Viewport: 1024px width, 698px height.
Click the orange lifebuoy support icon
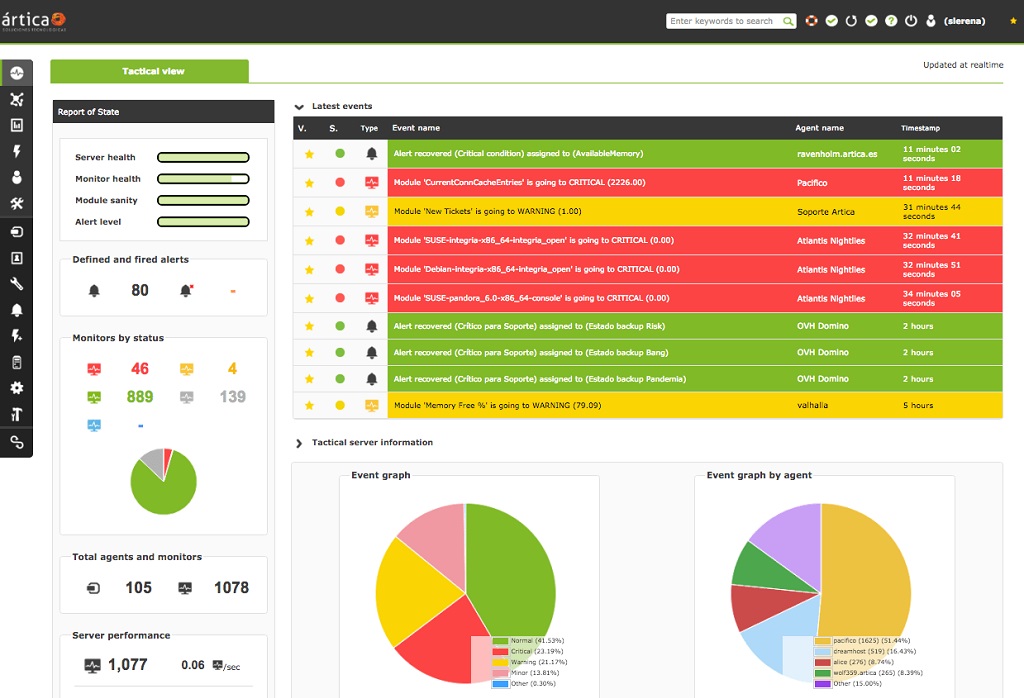point(811,21)
